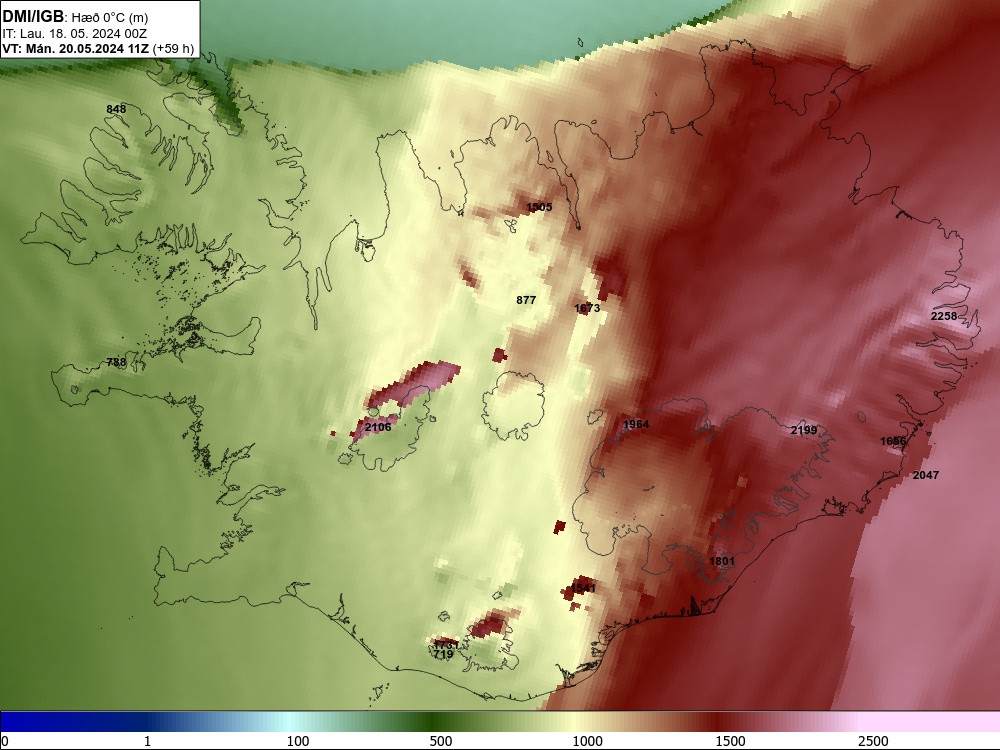Viewport: 1000px width, 750px height.
Task: Click the 100 tick label on color scale
Action: (298, 741)
